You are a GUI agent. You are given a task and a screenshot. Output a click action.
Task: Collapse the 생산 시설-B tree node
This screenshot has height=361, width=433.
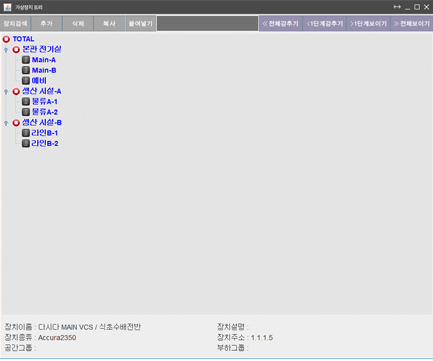[x=6, y=123]
